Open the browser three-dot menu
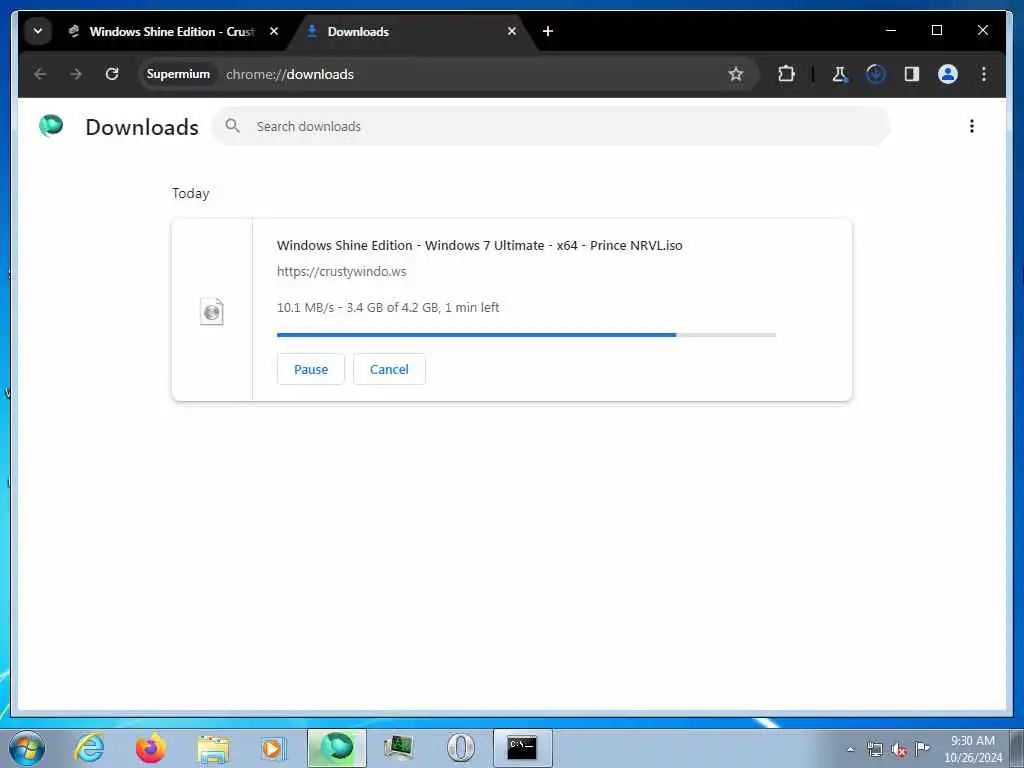This screenshot has width=1024, height=768. [984, 74]
